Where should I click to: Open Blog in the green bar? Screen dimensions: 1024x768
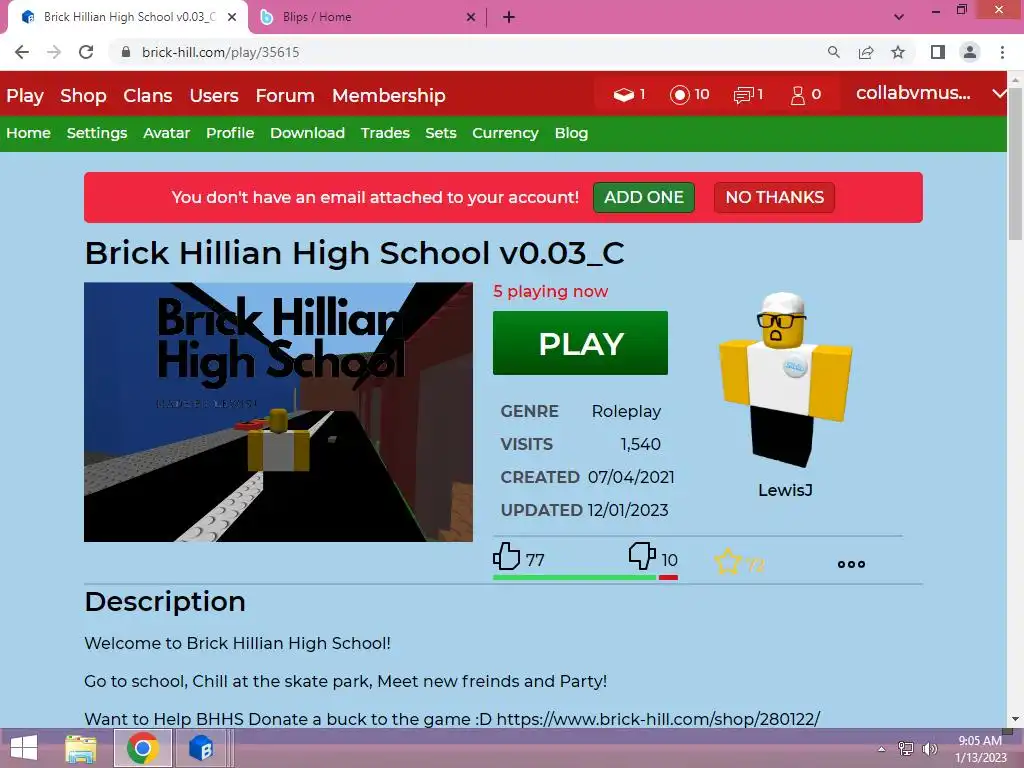[x=571, y=133]
